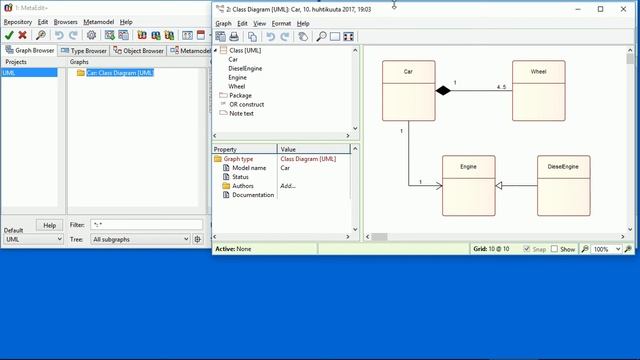The height and width of the screenshot is (360, 640).
Task: Click the fit-to-window arrows icon
Action: pyautogui.click(x=348, y=37)
